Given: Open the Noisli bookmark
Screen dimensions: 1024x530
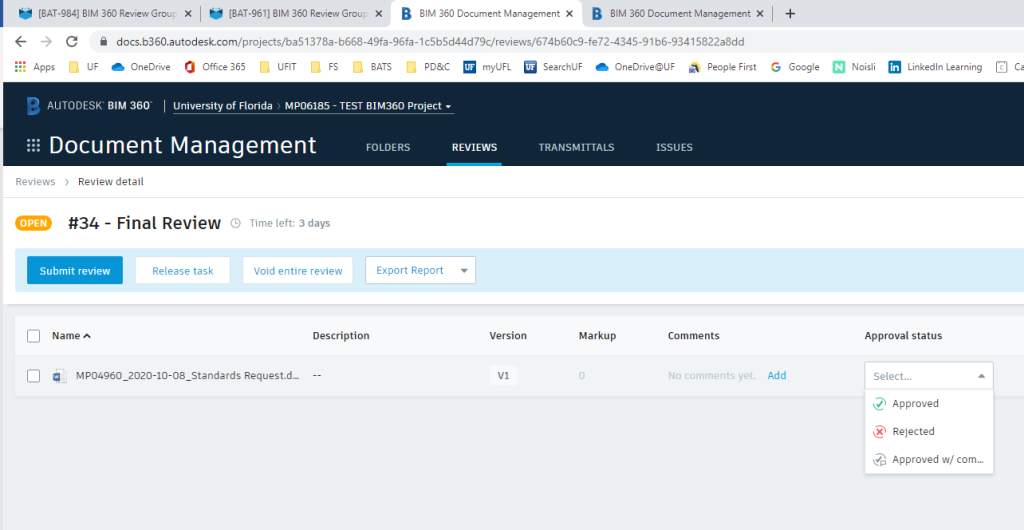Looking at the screenshot, I should pos(854,67).
